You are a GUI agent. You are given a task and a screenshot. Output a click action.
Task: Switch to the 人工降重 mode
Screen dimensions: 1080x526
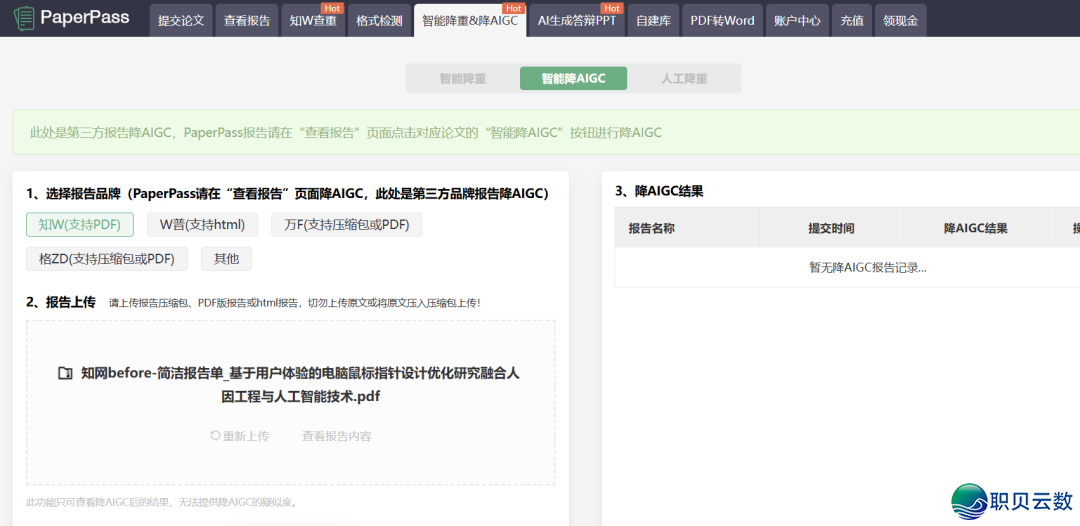(684, 78)
